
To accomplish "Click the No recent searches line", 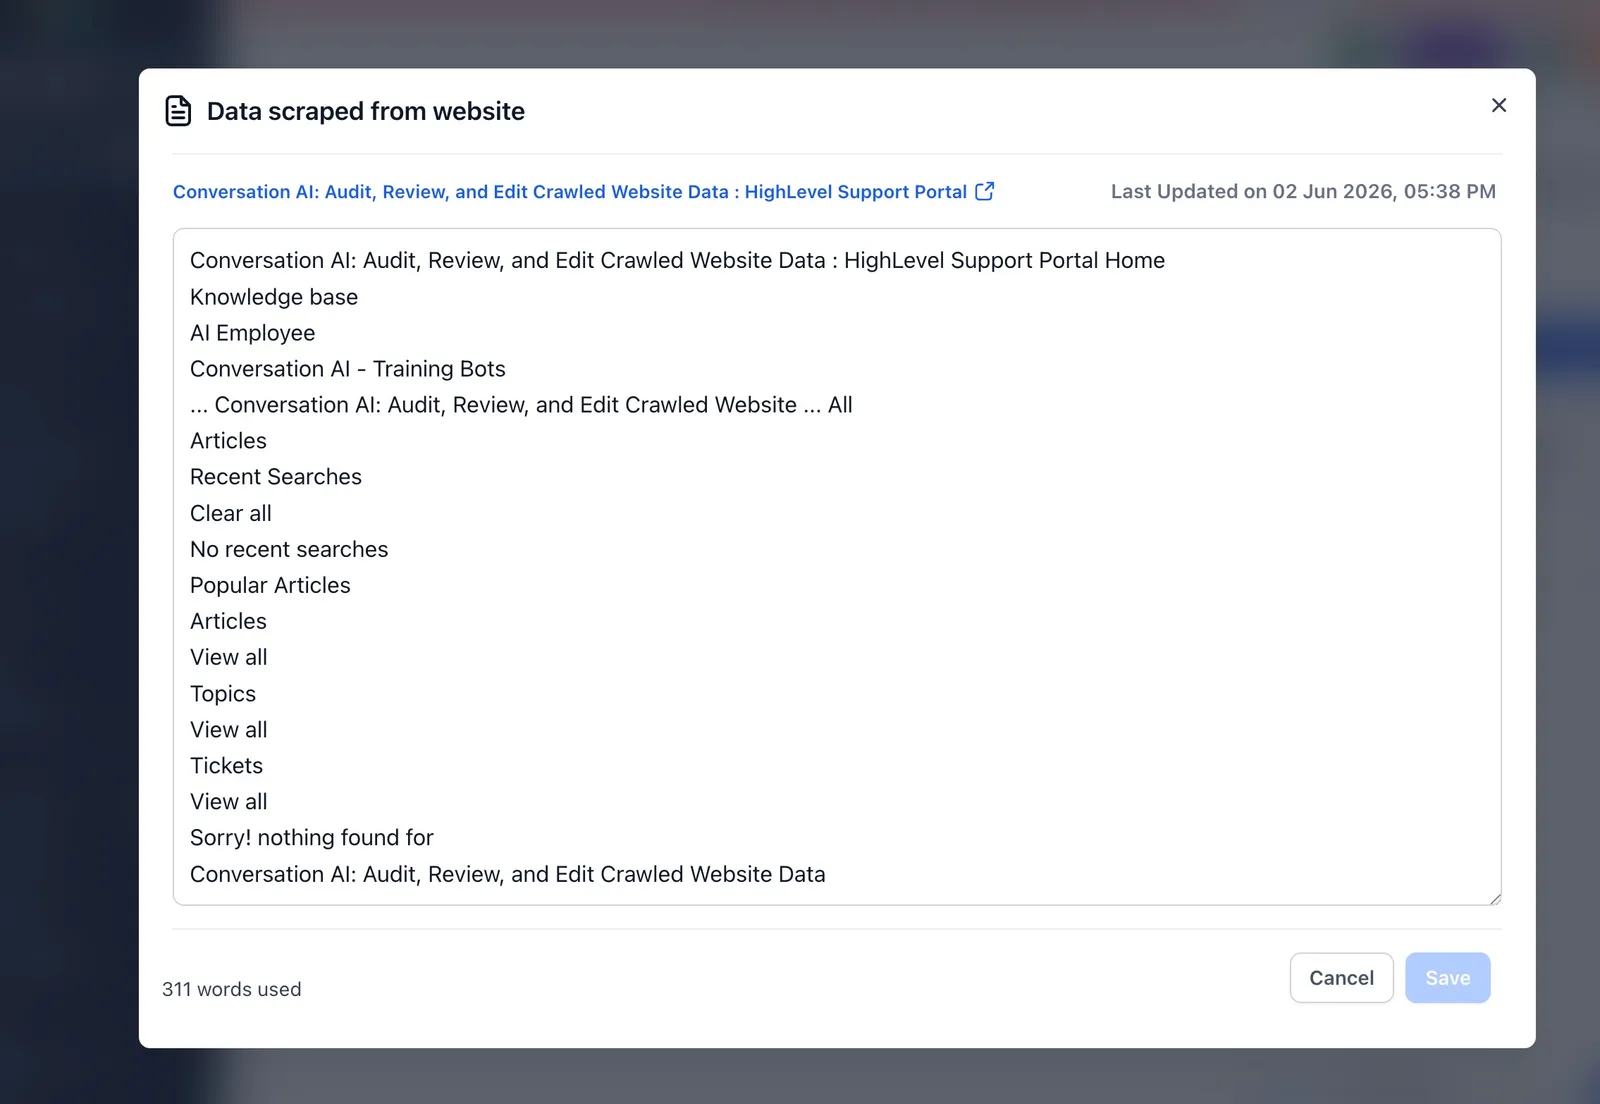I will [289, 549].
